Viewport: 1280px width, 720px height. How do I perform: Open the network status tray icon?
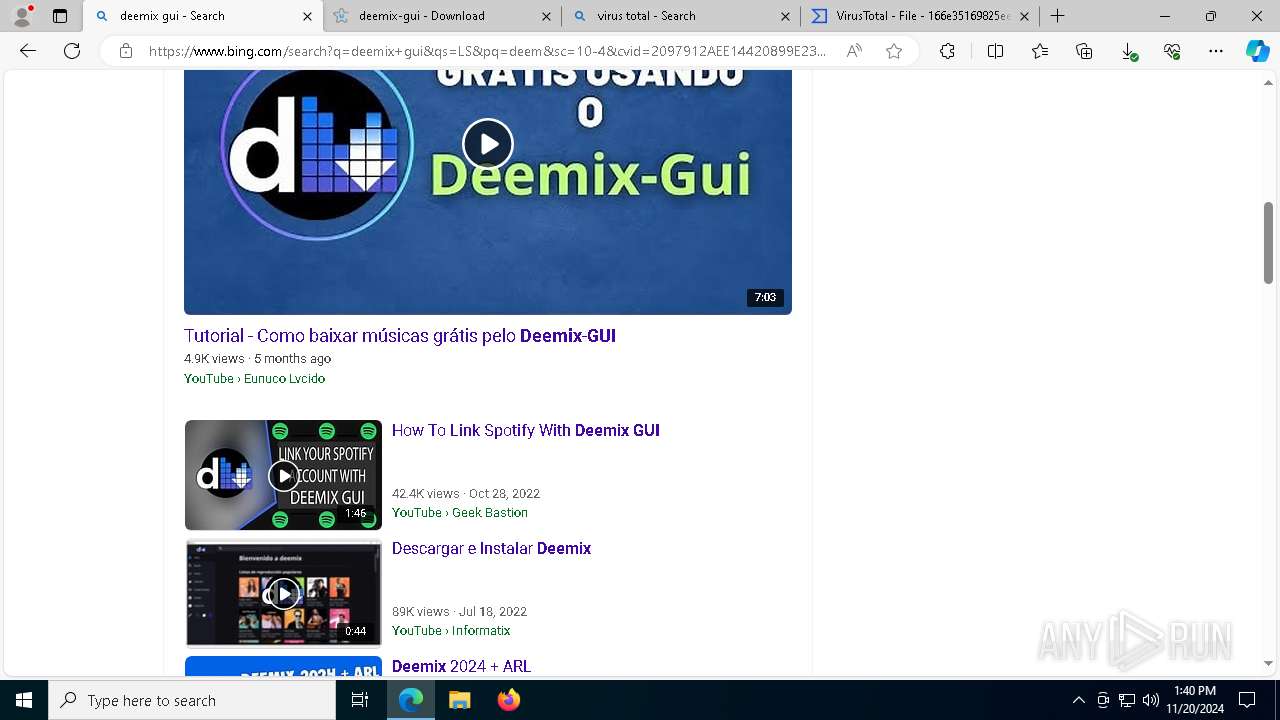tap(1127, 700)
